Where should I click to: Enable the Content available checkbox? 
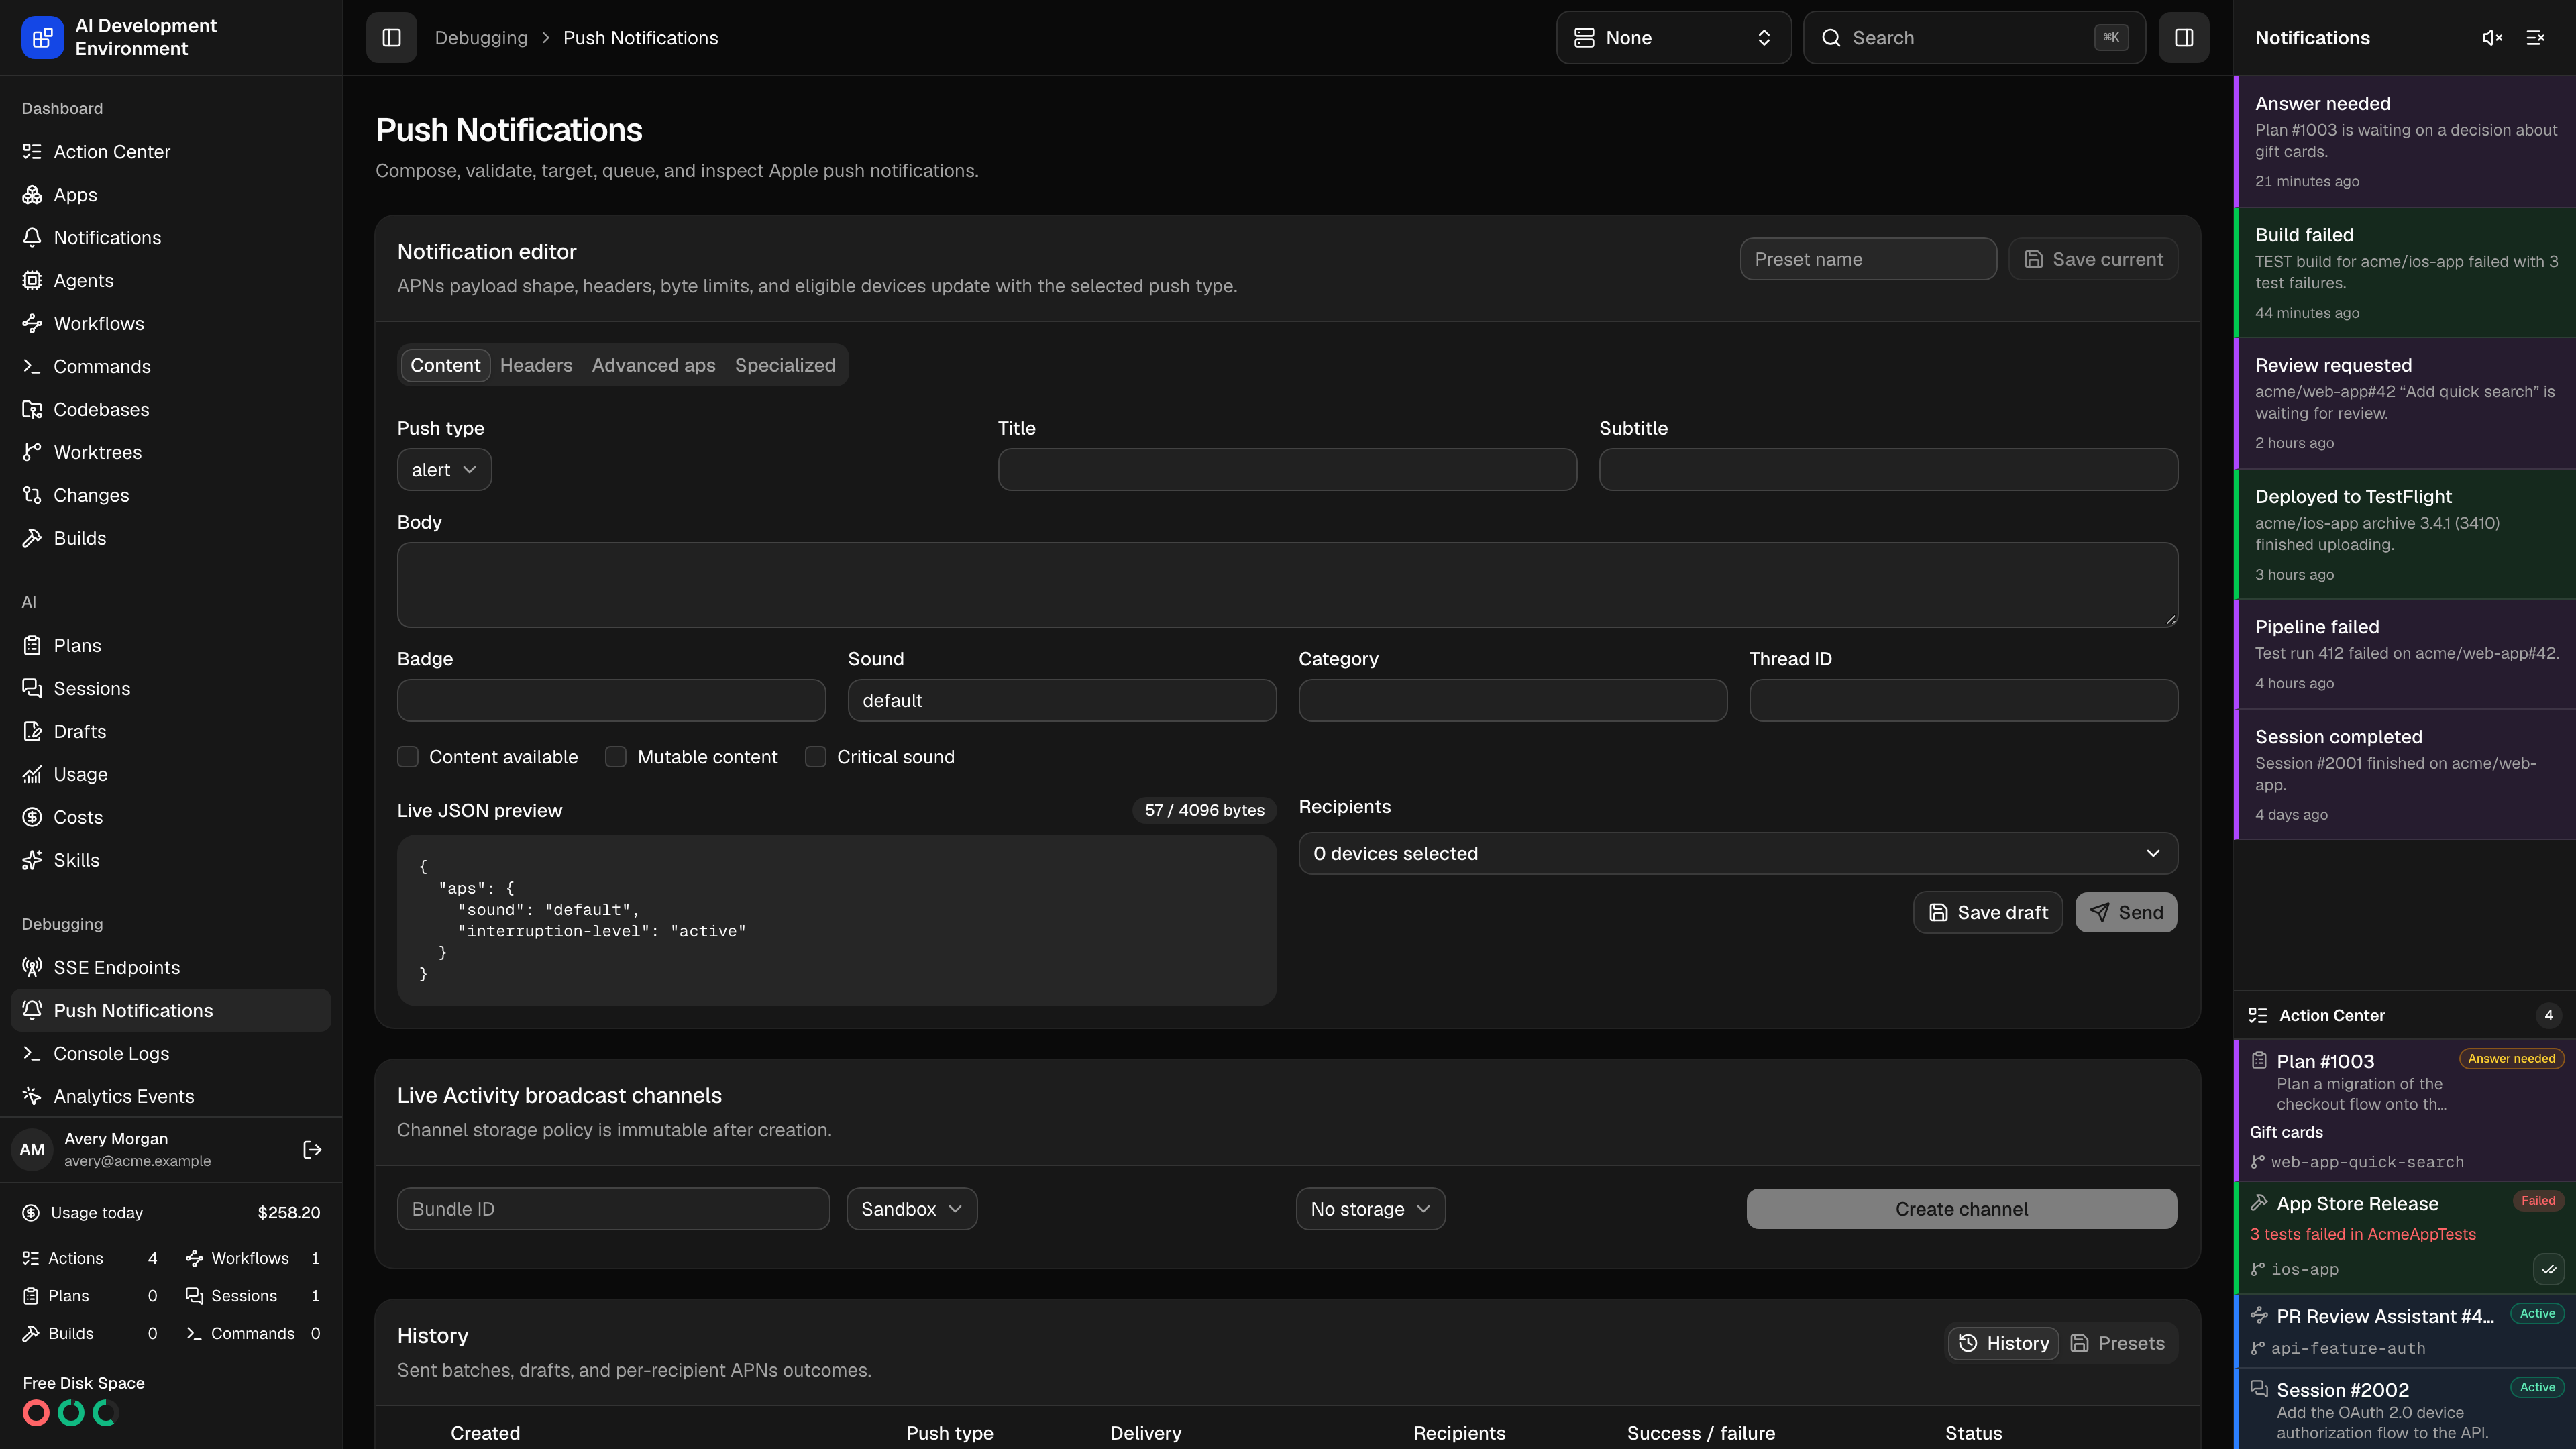(x=408, y=757)
